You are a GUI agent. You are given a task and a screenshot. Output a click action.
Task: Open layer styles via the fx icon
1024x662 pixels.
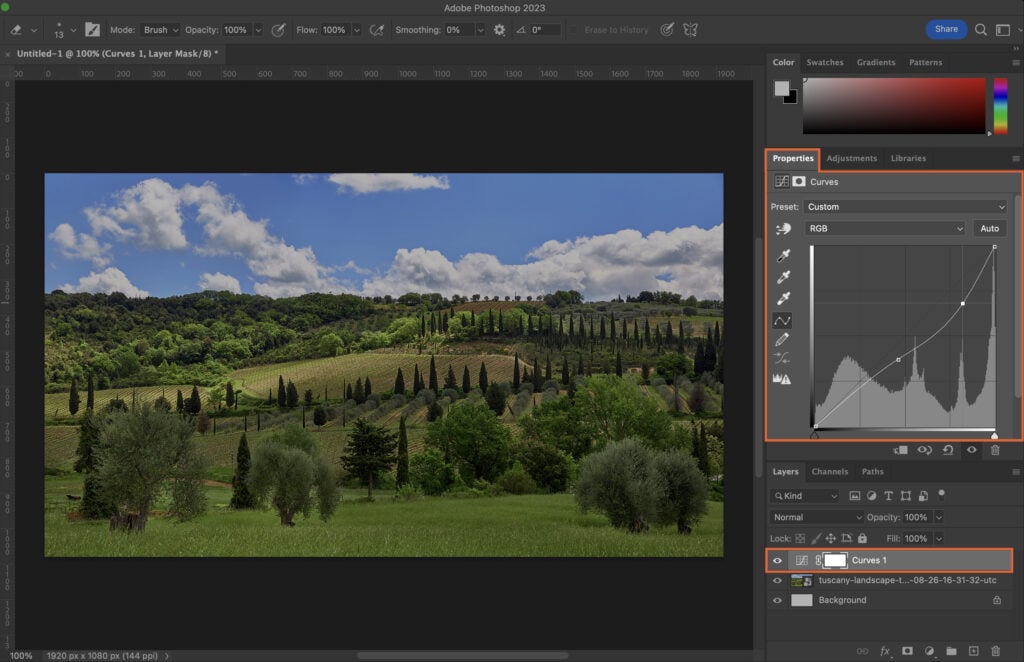click(x=885, y=651)
